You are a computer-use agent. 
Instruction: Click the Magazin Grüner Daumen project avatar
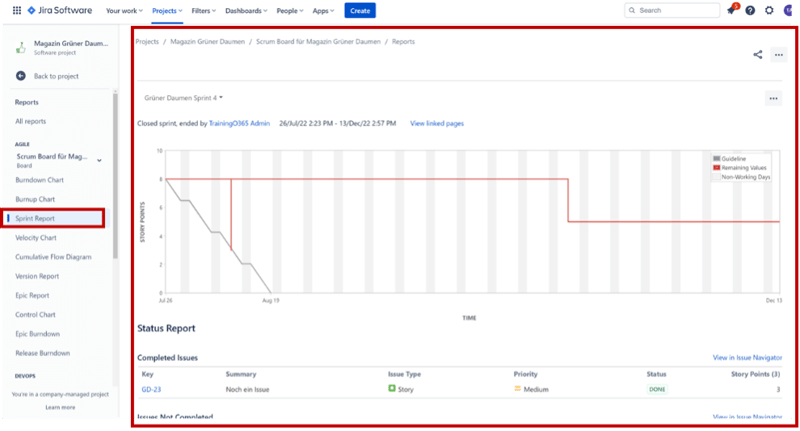point(21,47)
